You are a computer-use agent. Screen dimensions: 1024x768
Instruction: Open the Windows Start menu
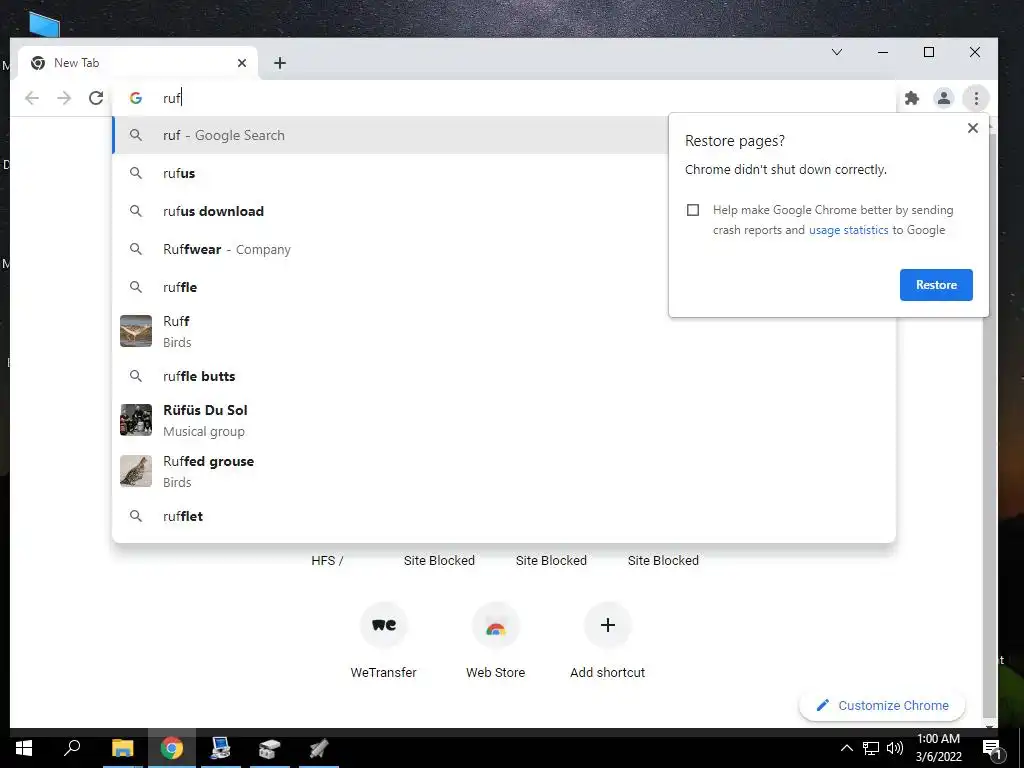[x=24, y=748]
